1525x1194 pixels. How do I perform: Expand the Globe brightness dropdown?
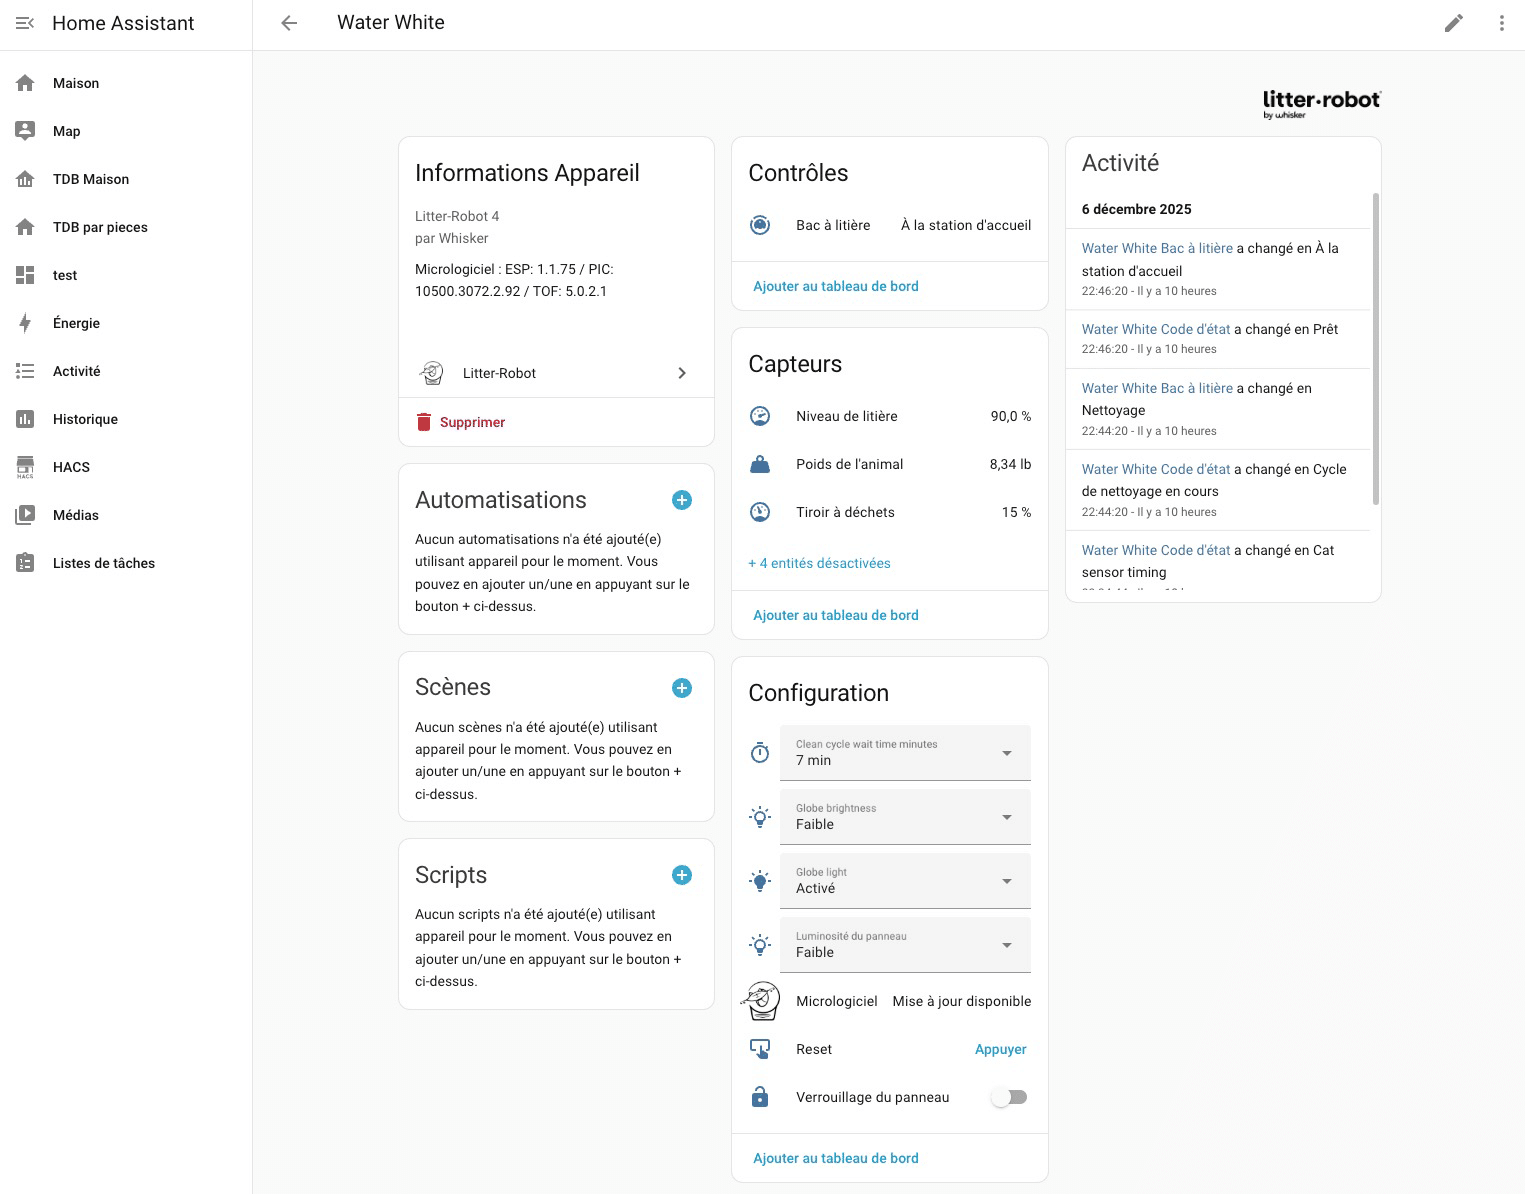point(904,817)
